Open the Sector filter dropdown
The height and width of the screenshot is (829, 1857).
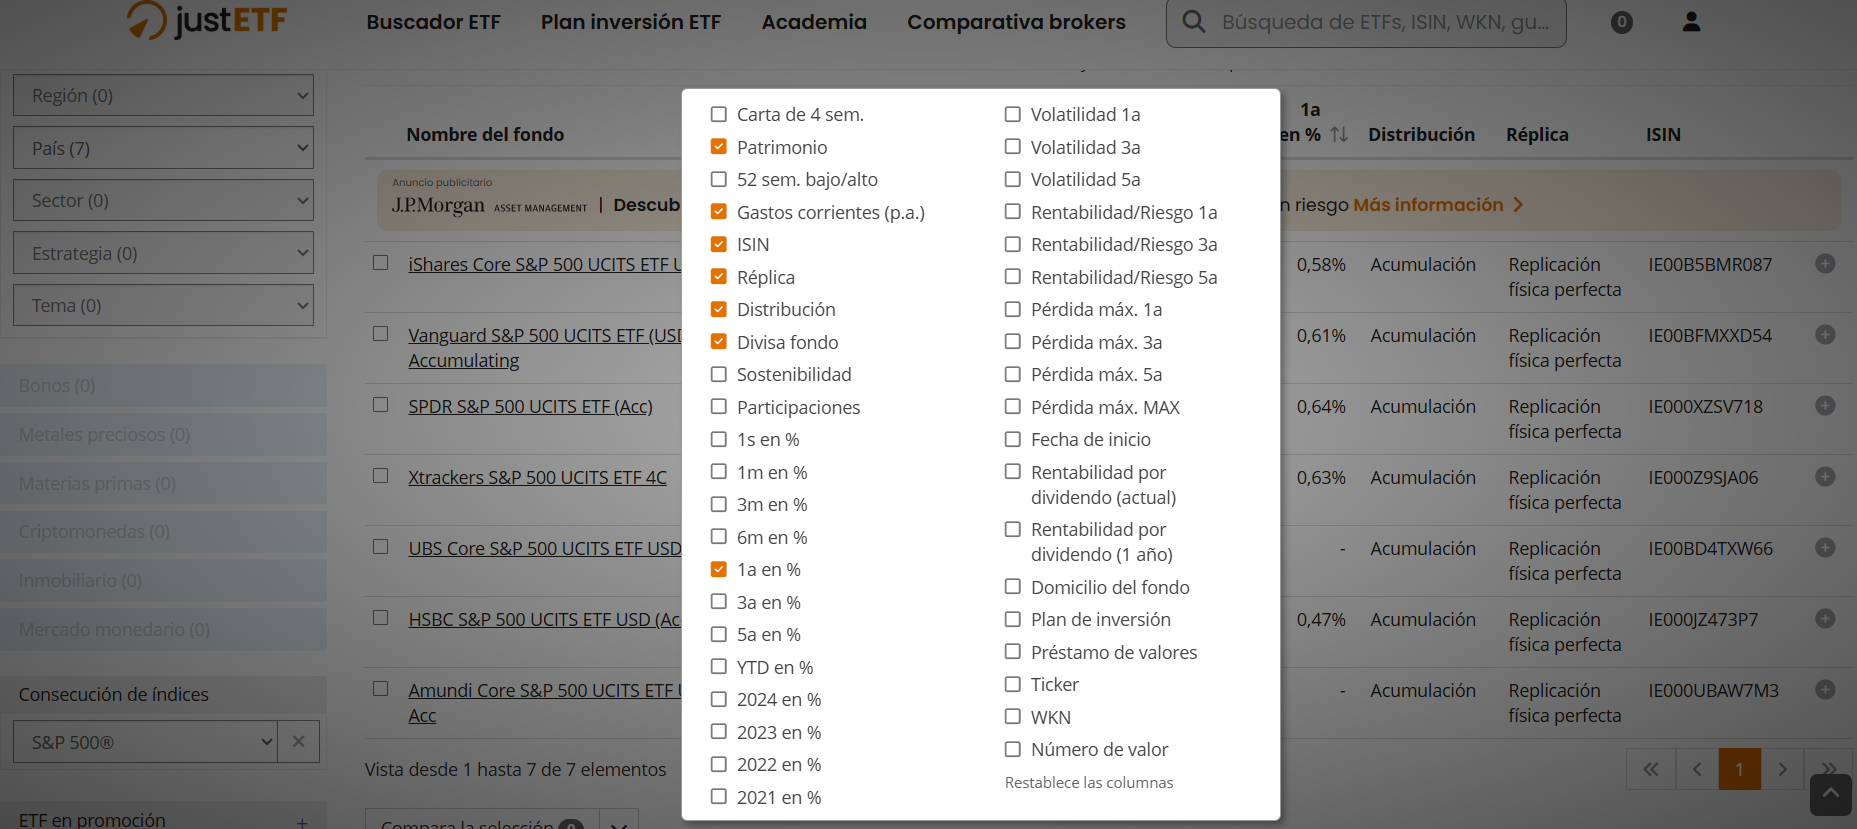(163, 200)
